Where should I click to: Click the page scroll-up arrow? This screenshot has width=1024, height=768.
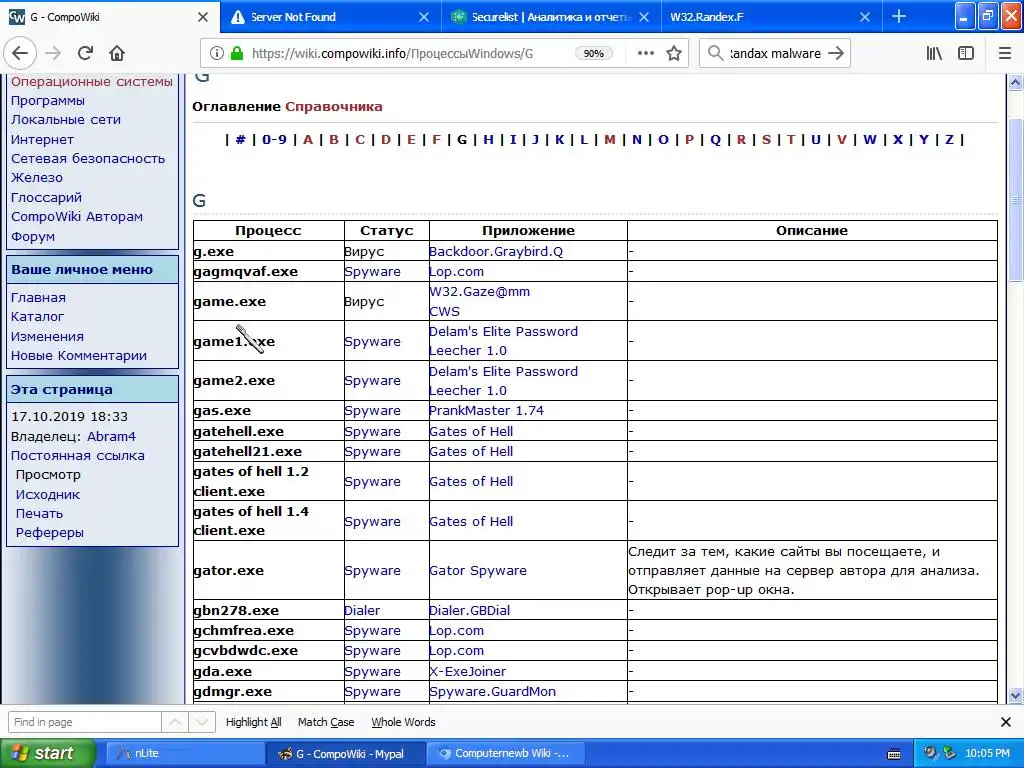pyautogui.click(x=1015, y=83)
